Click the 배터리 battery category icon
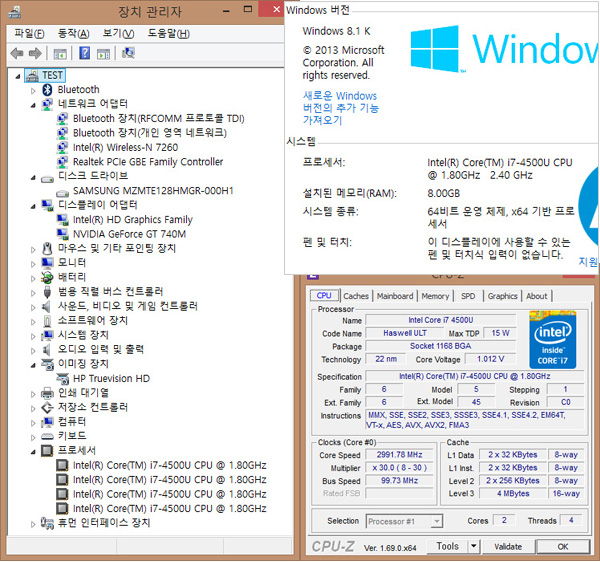The height and width of the screenshot is (562, 600). tap(47, 277)
